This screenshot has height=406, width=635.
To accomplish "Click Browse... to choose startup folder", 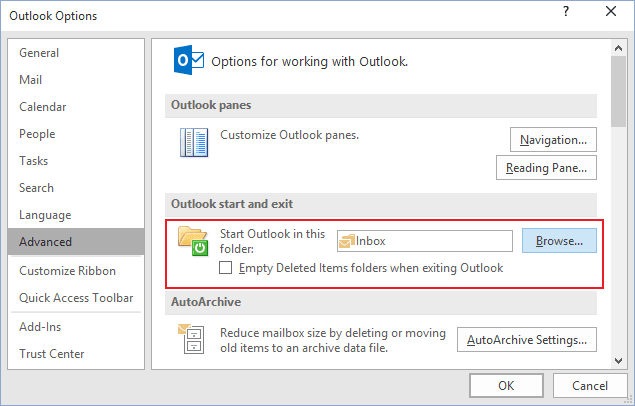I will point(559,241).
